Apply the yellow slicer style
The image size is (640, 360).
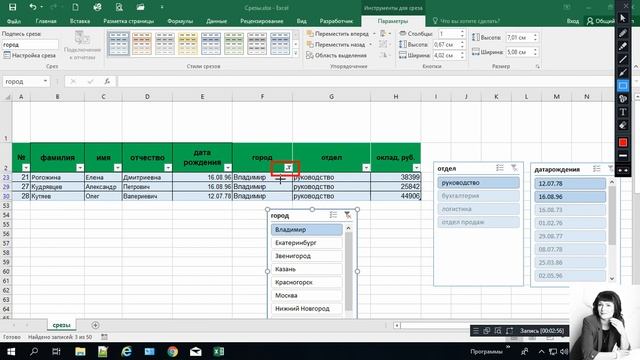(x=188, y=44)
